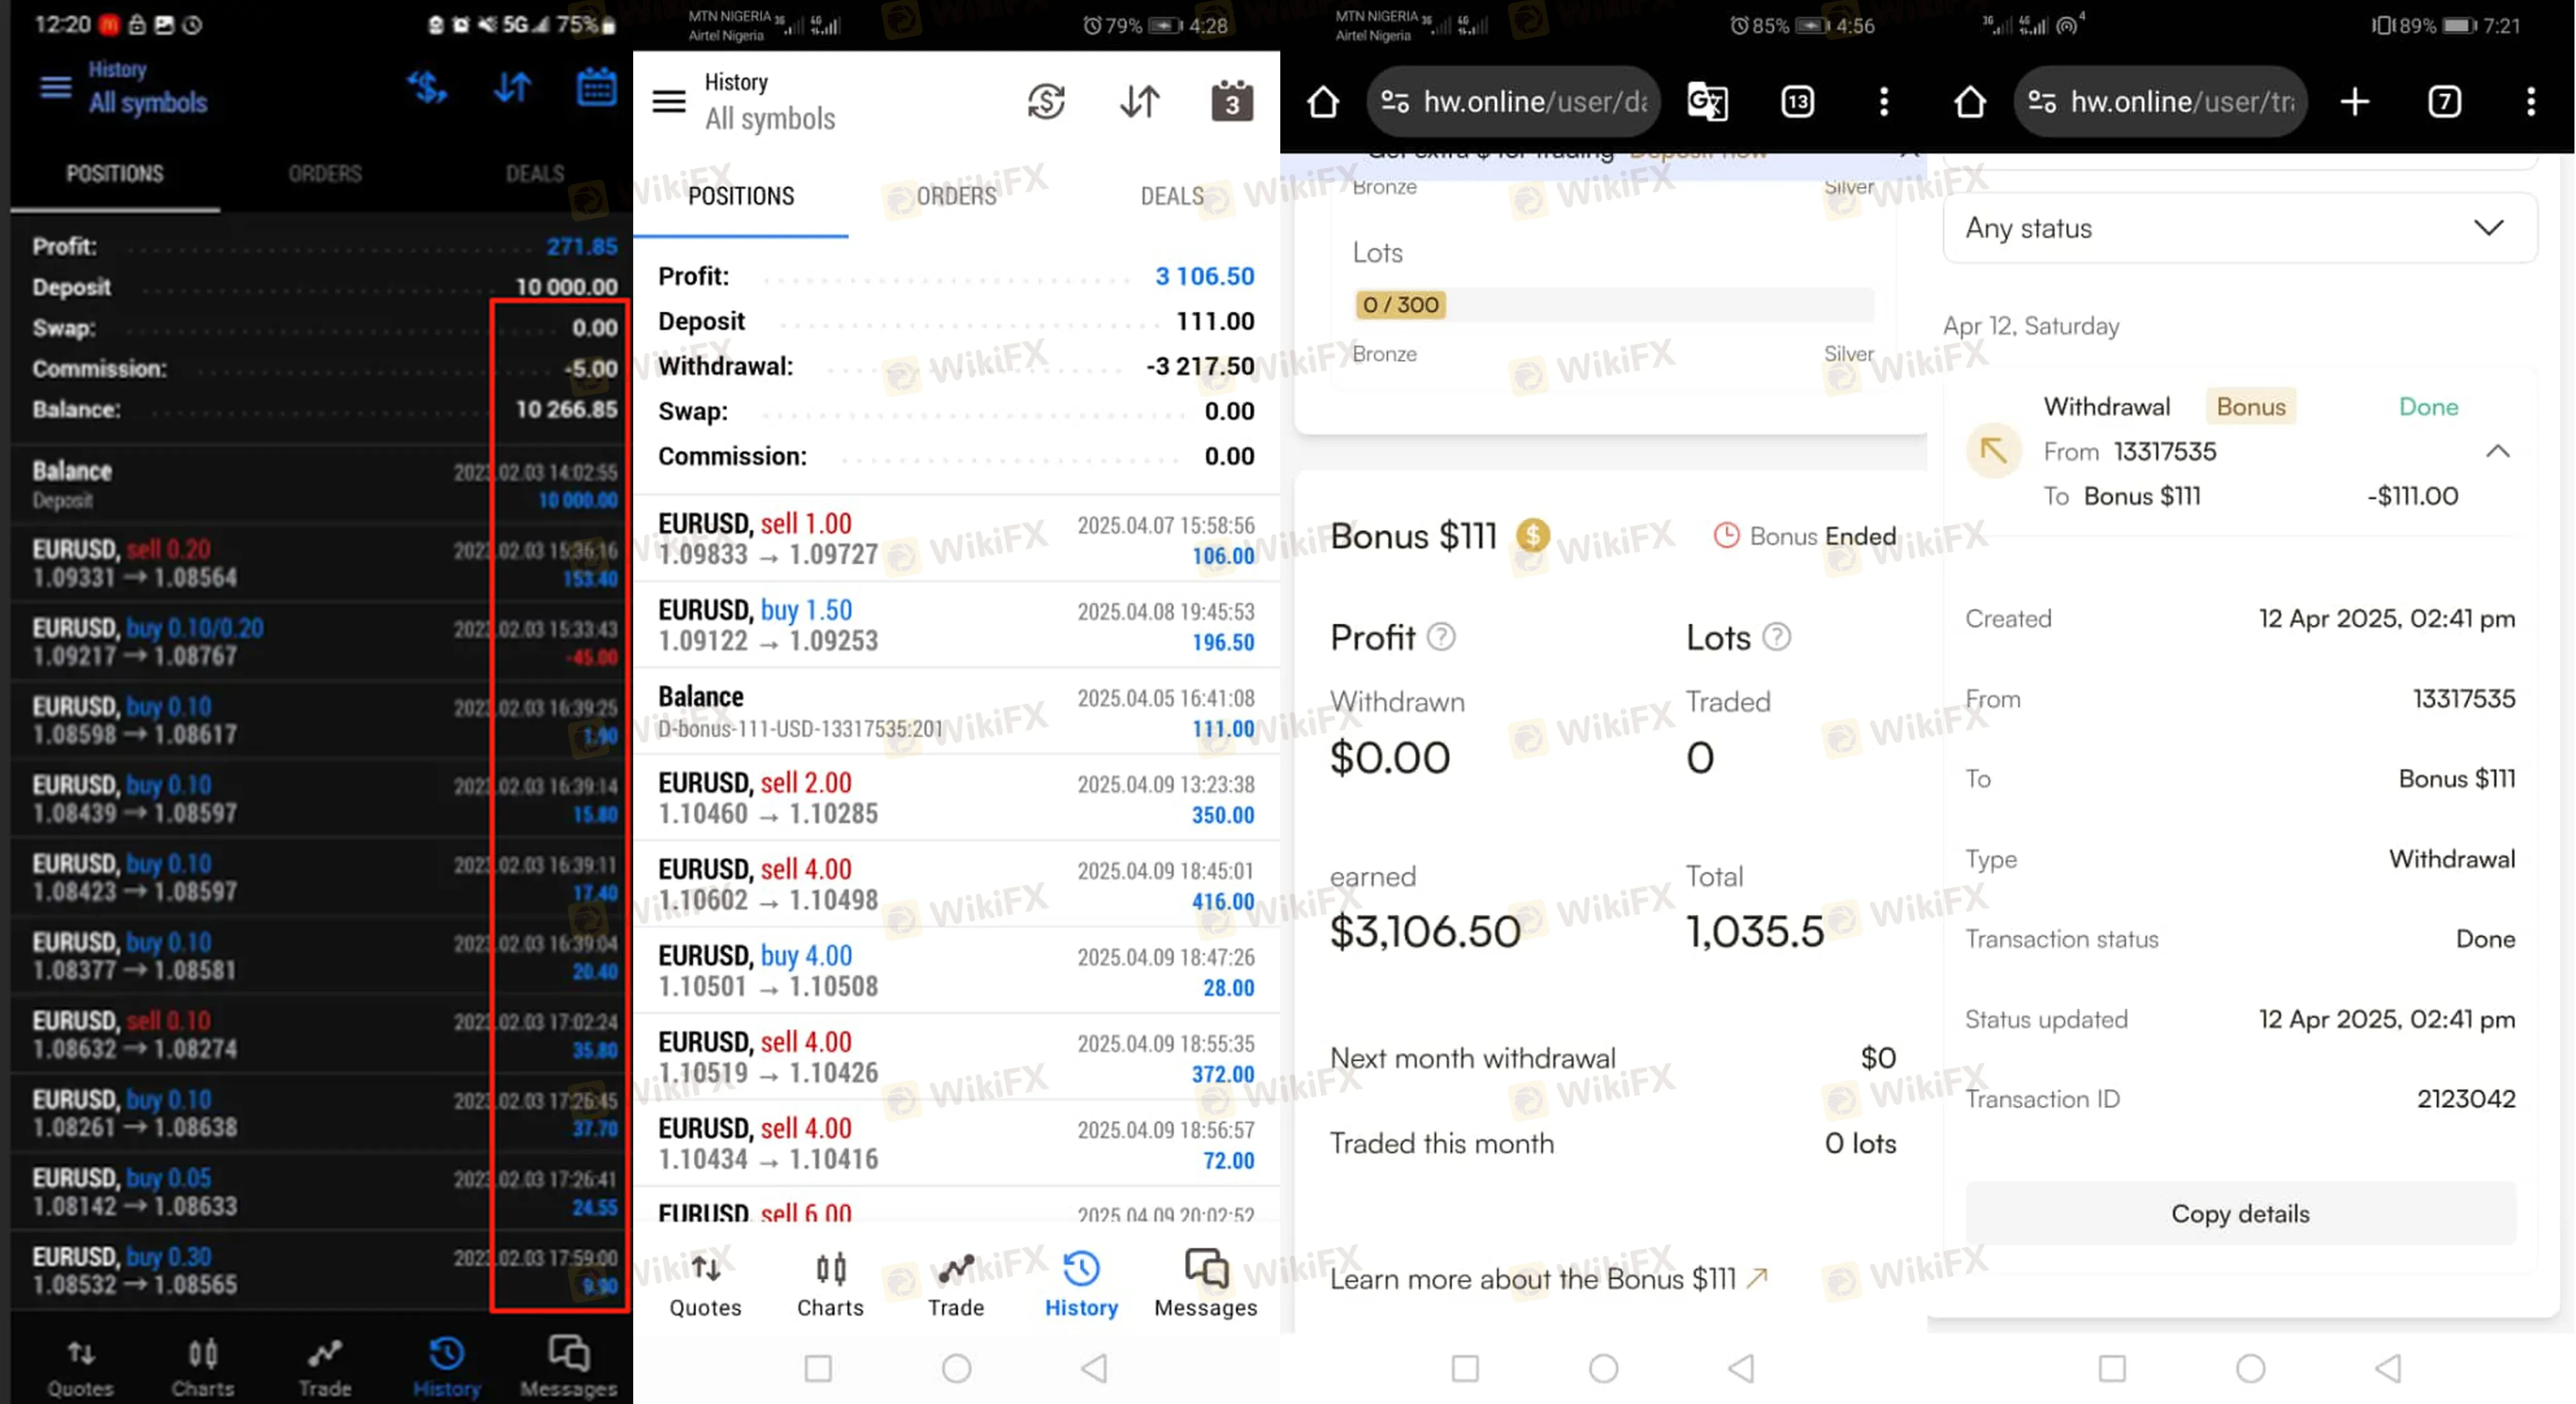Open the 13 tabs switcher in browser
The width and height of the screenshot is (2576, 1404).
tap(1797, 101)
